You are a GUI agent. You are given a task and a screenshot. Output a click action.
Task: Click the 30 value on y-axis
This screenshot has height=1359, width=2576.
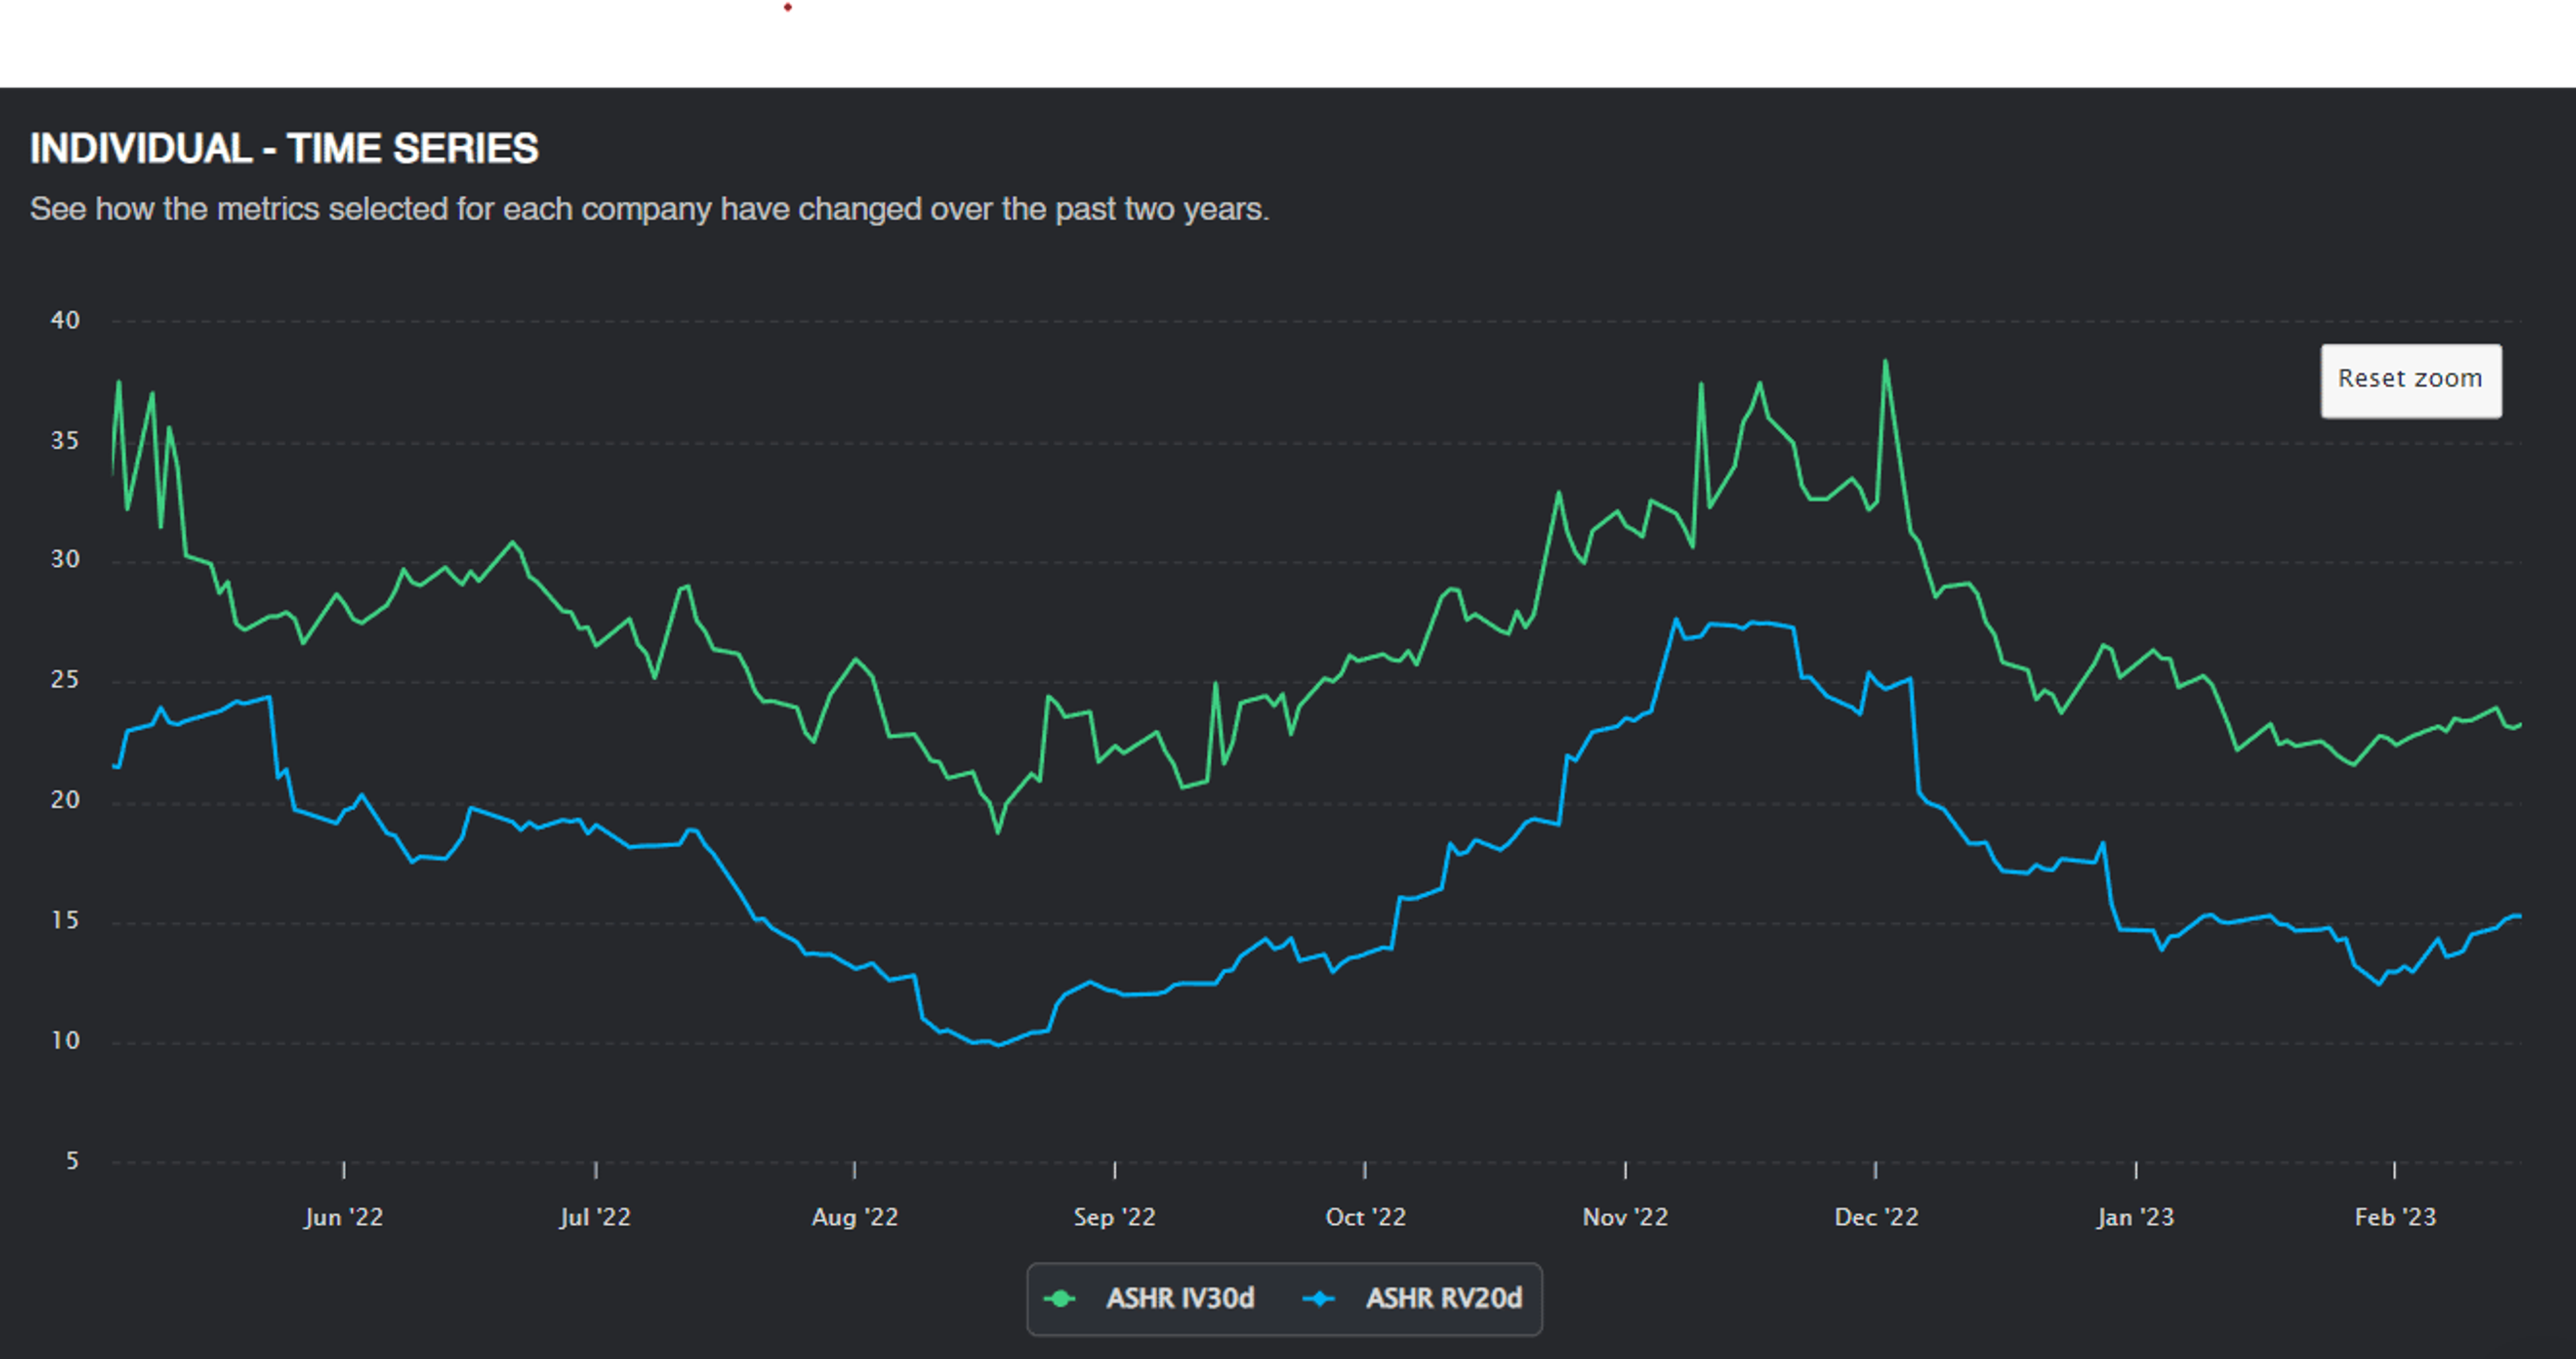(65, 559)
